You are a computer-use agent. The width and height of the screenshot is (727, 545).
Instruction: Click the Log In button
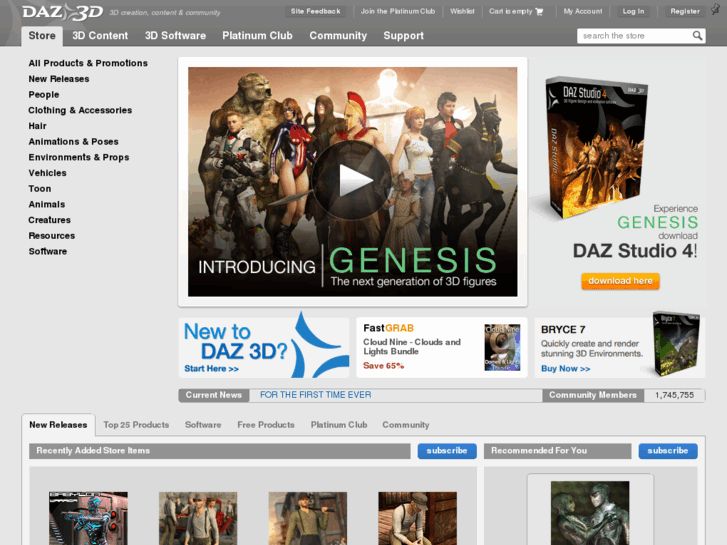(x=633, y=11)
